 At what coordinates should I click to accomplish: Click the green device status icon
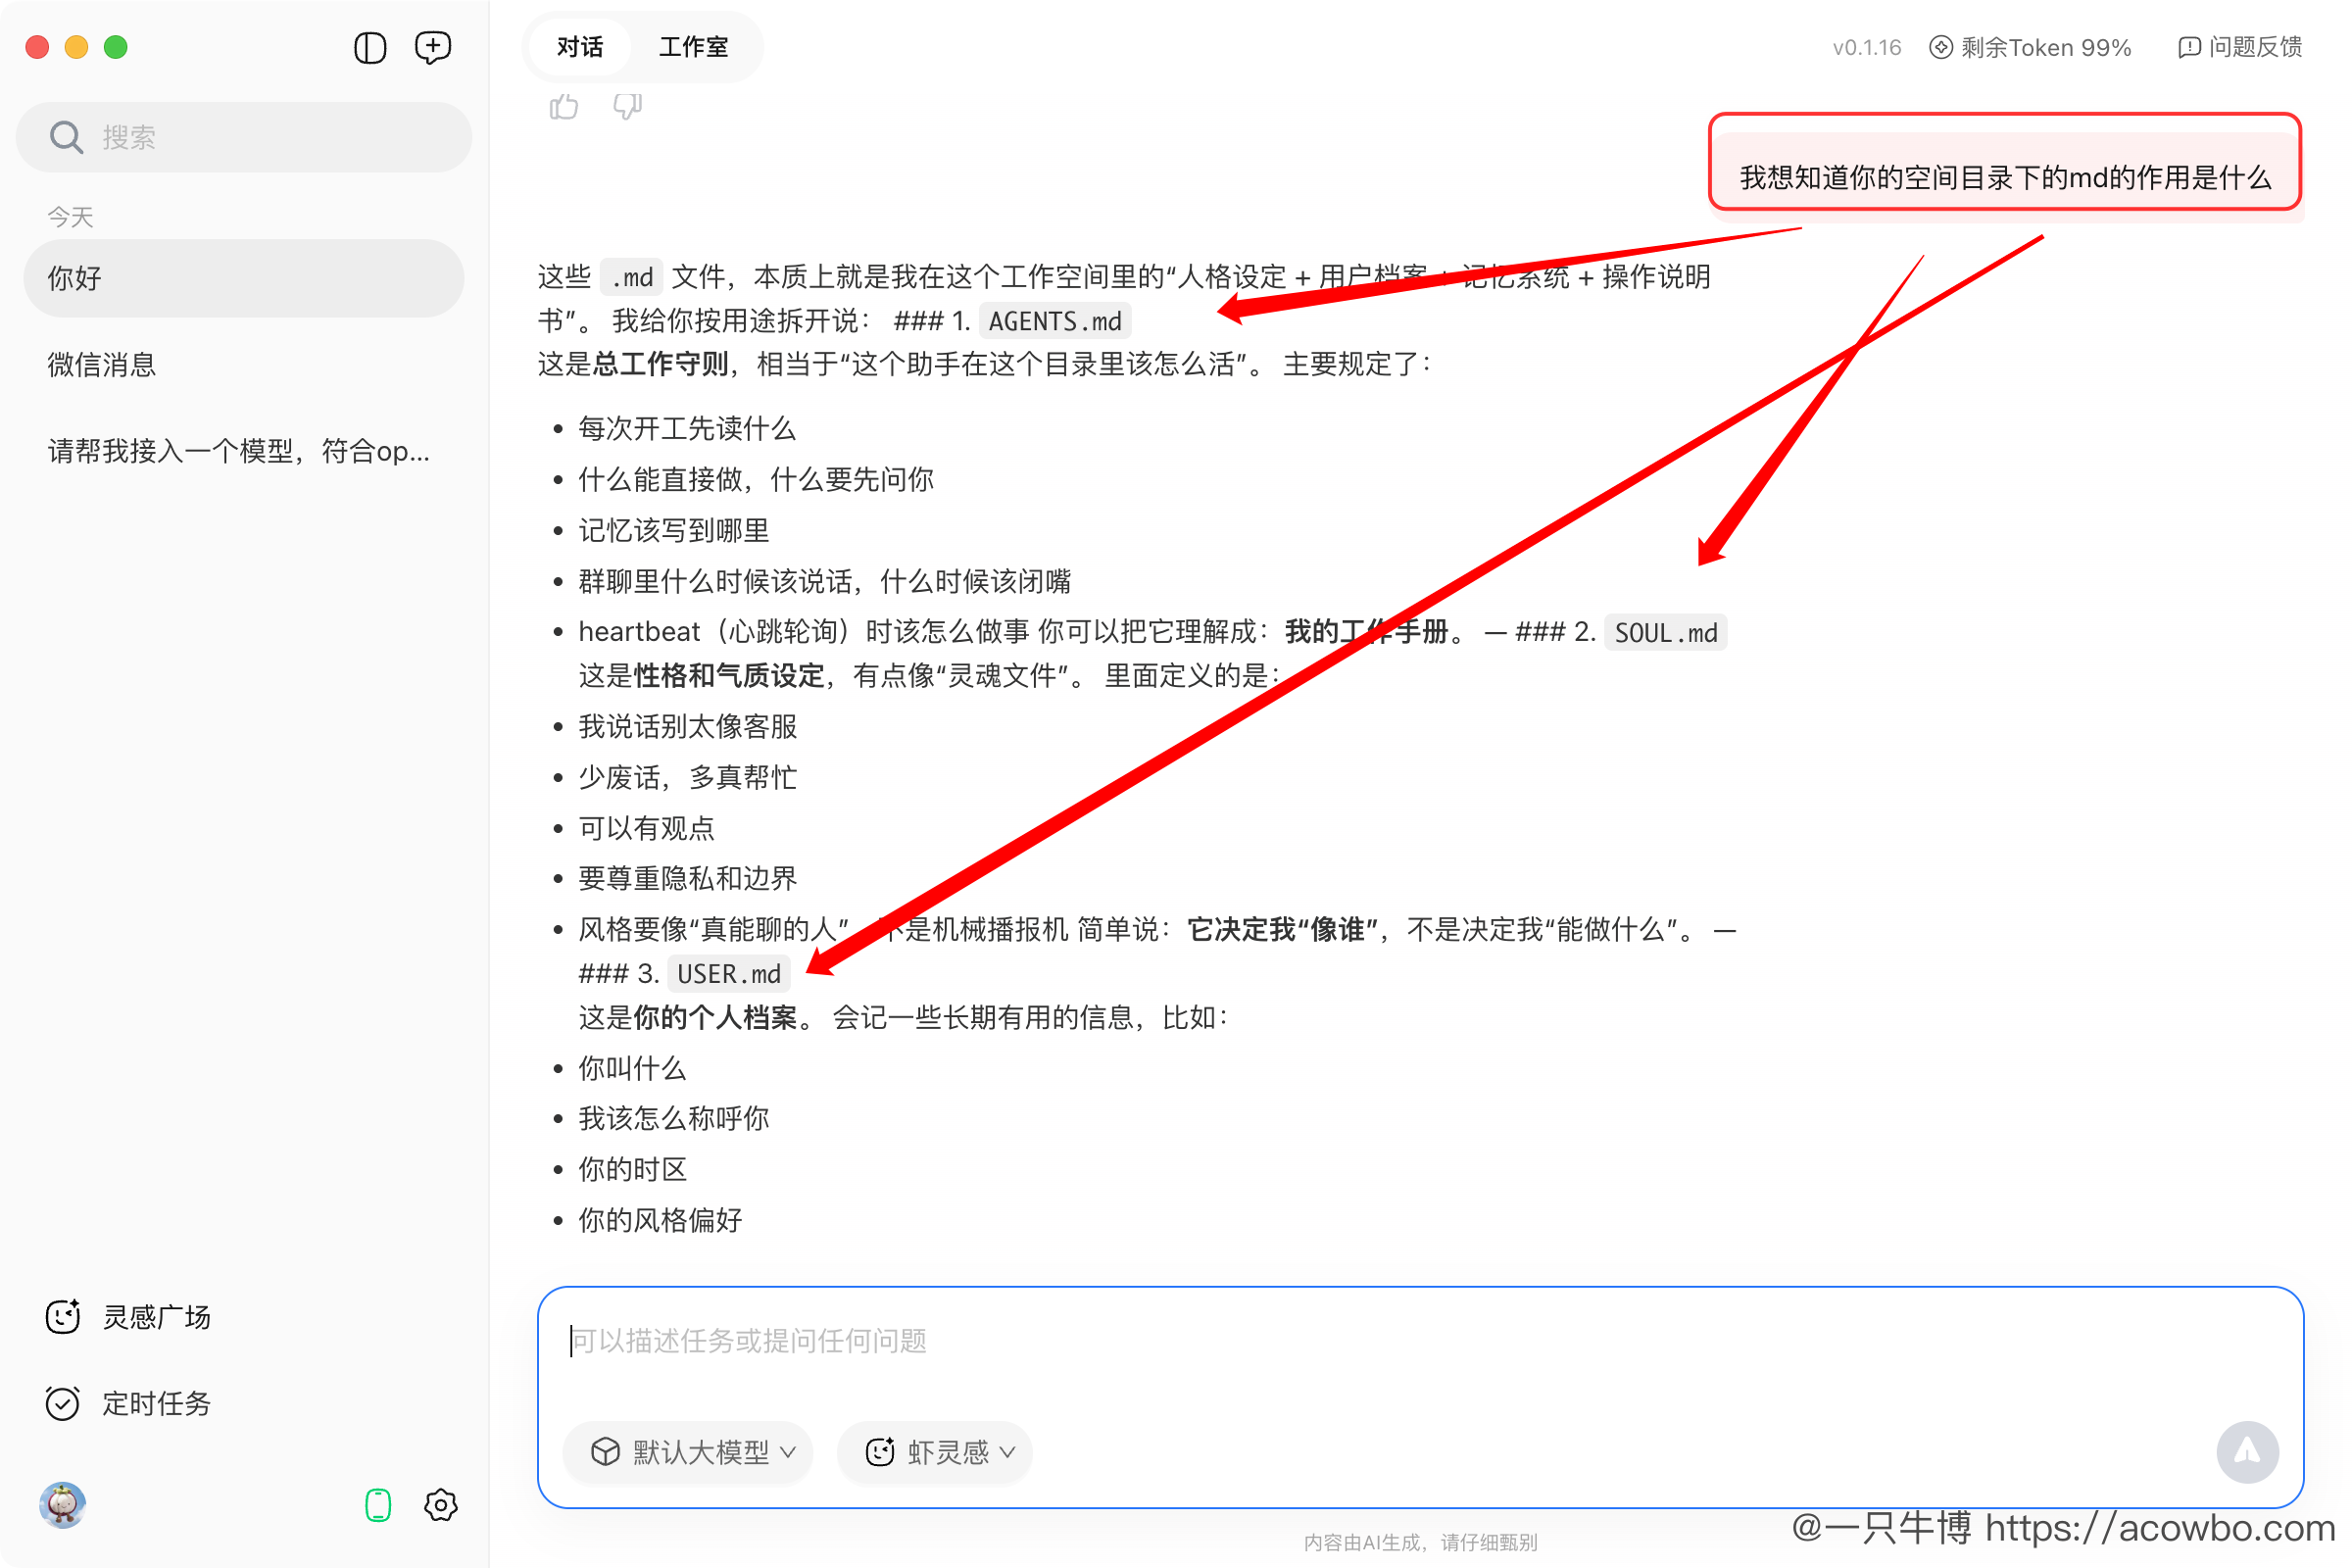377,1503
